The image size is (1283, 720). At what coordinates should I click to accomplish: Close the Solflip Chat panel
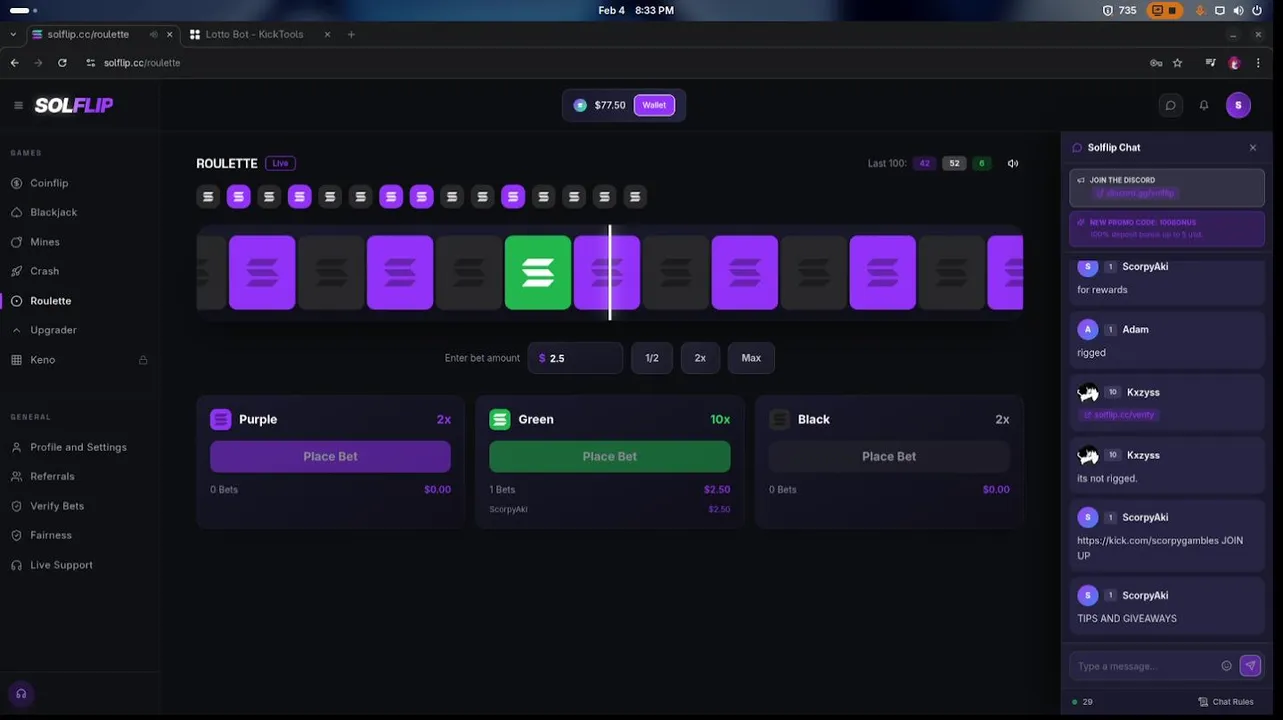(x=1253, y=148)
